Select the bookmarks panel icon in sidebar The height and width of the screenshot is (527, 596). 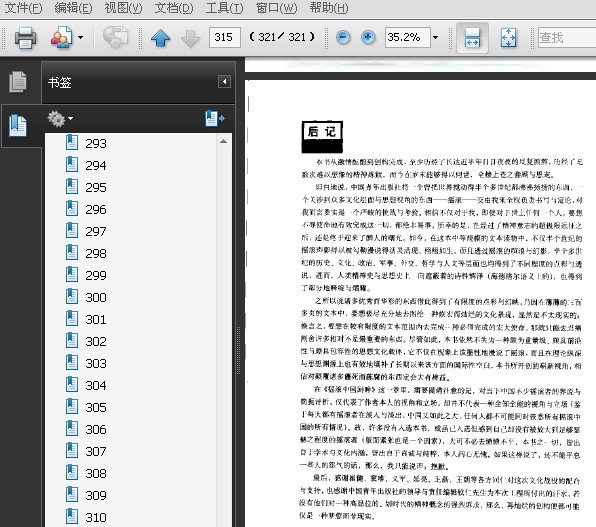pyautogui.click(x=18, y=125)
